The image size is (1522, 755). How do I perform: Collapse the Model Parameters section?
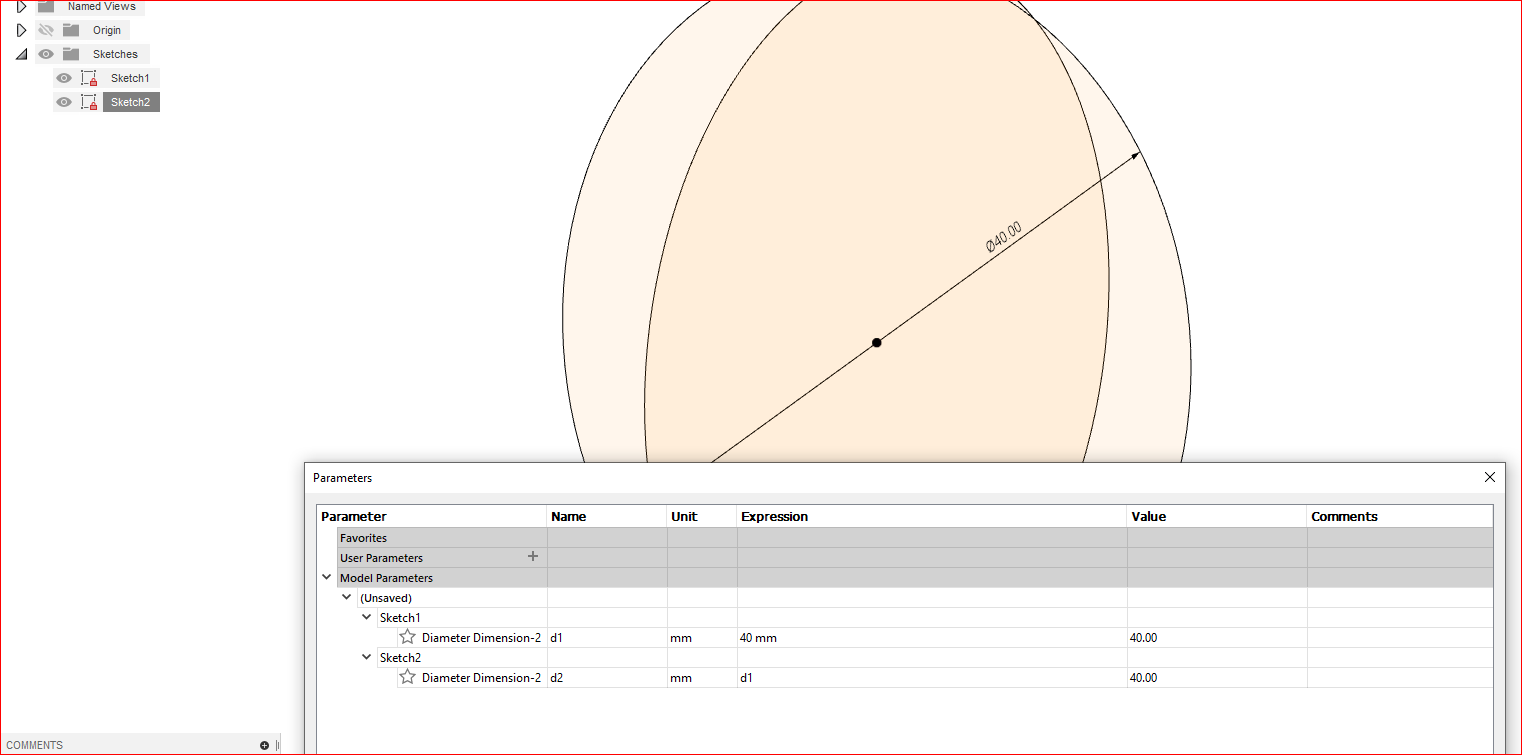(x=326, y=577)
